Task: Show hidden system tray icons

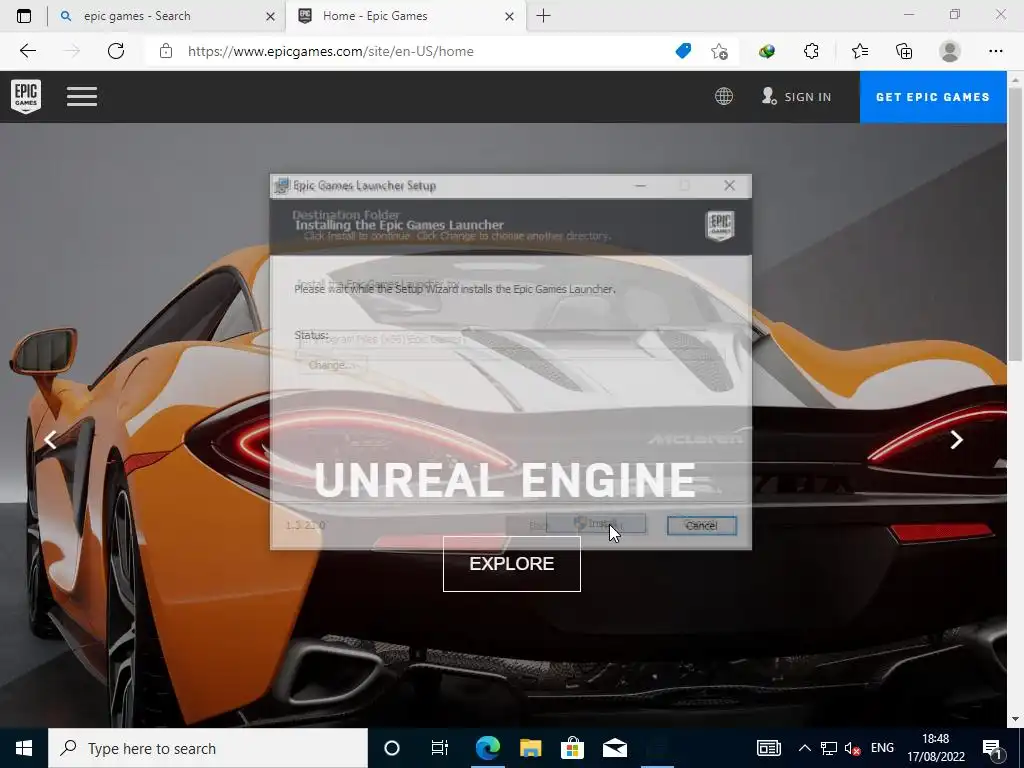Action: 805,748
